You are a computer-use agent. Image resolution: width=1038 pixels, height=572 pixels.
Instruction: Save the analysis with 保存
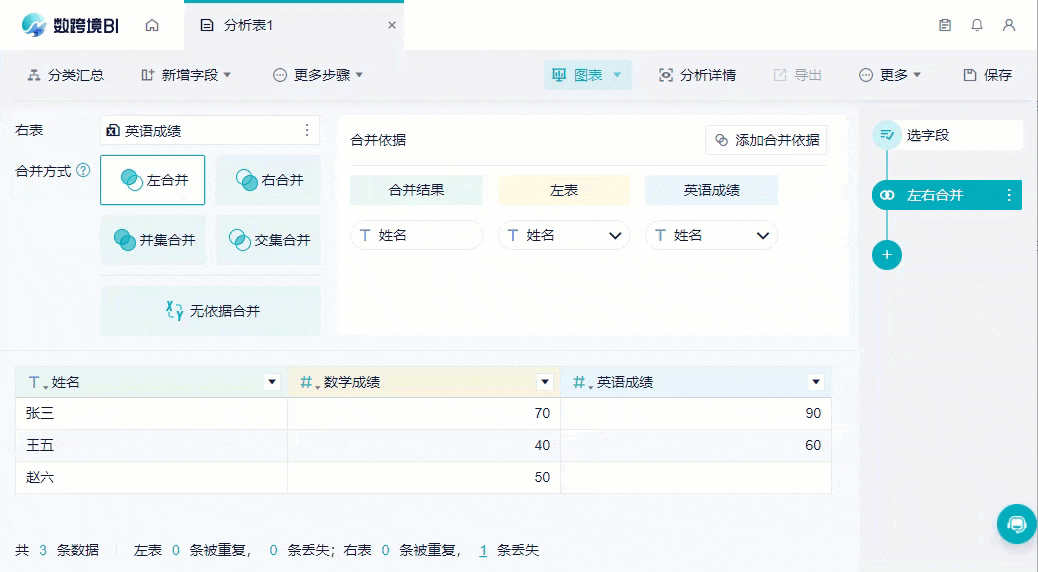(988, 75)
